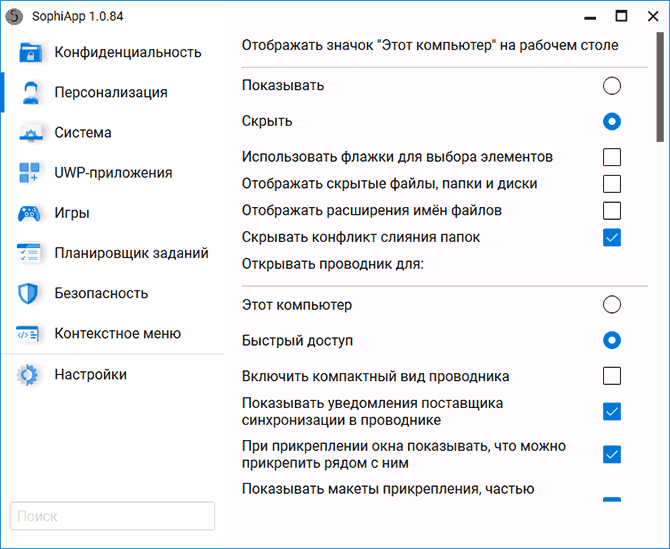Select the Скрыть radio button
Screen dimensions: 670x549
pyautogui.click(x=612, y=121)
